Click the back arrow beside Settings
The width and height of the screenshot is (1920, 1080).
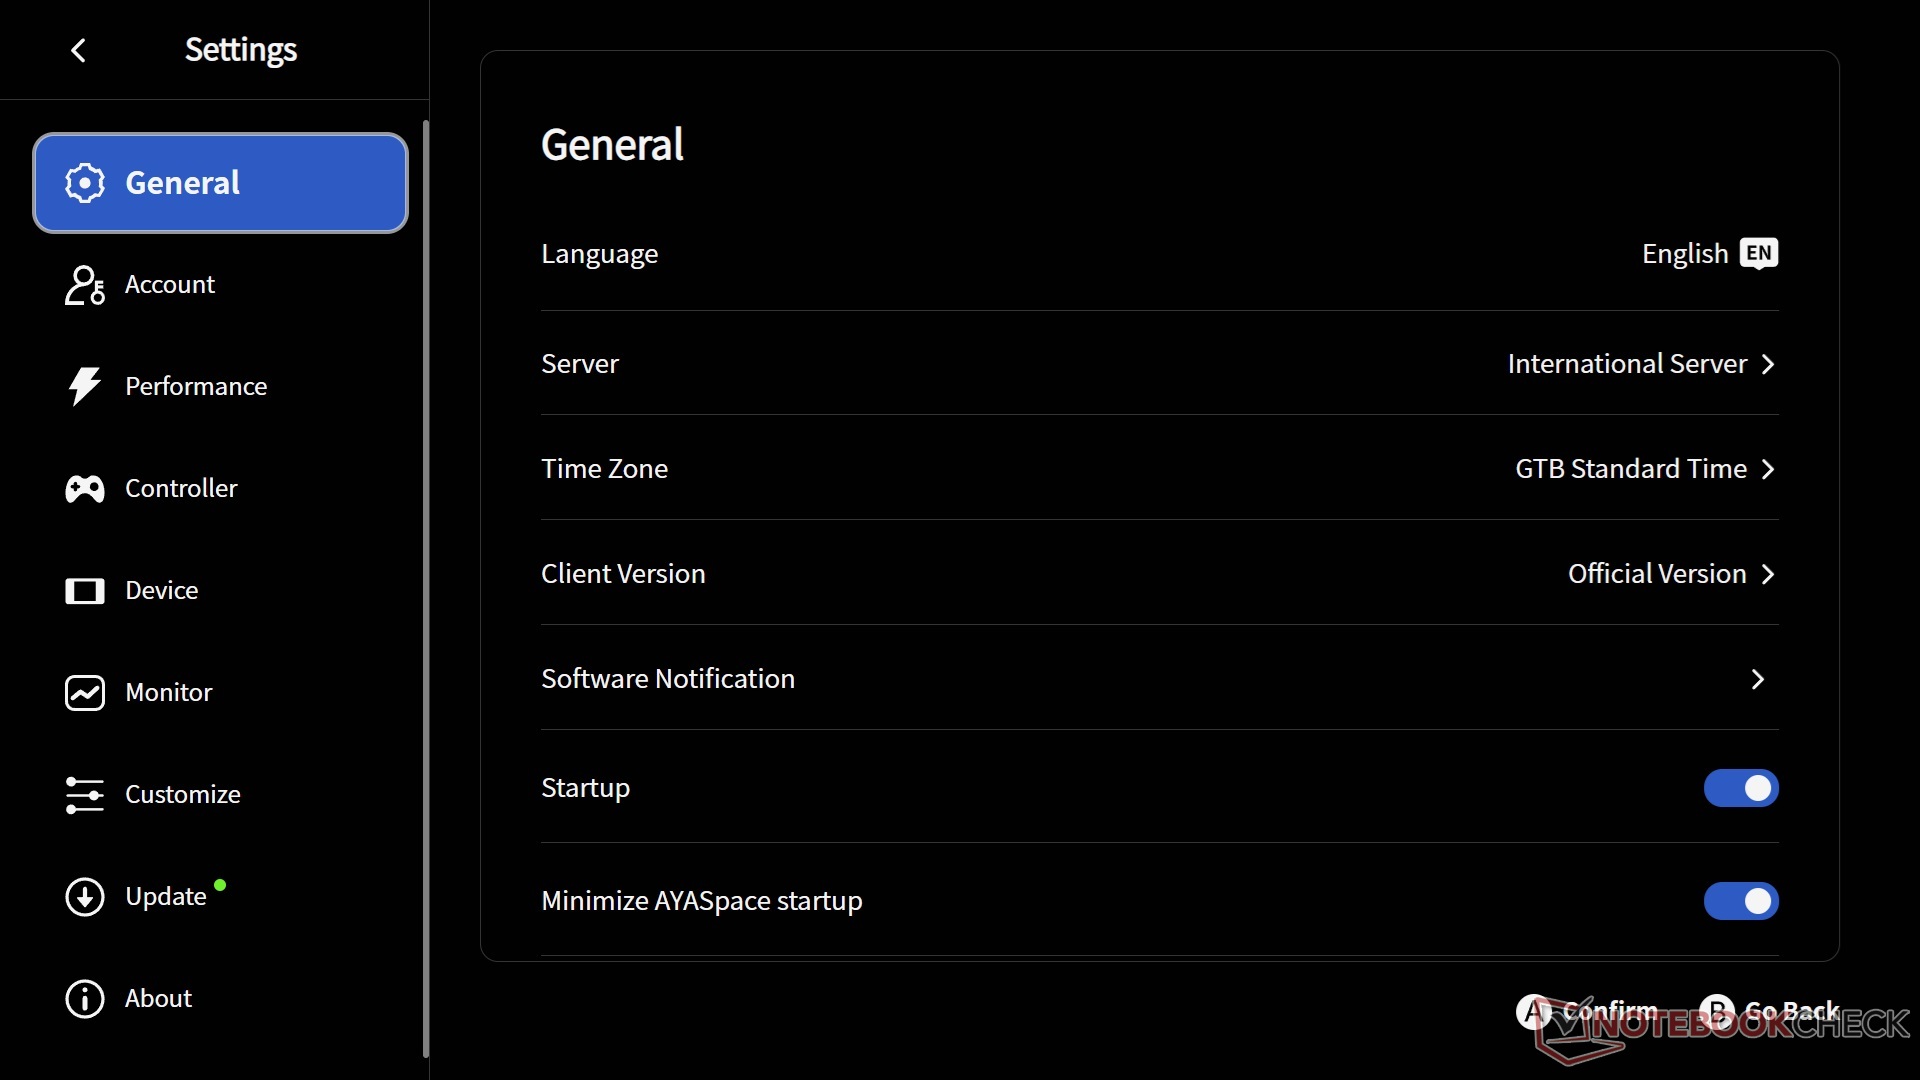(x=79, y=50)
